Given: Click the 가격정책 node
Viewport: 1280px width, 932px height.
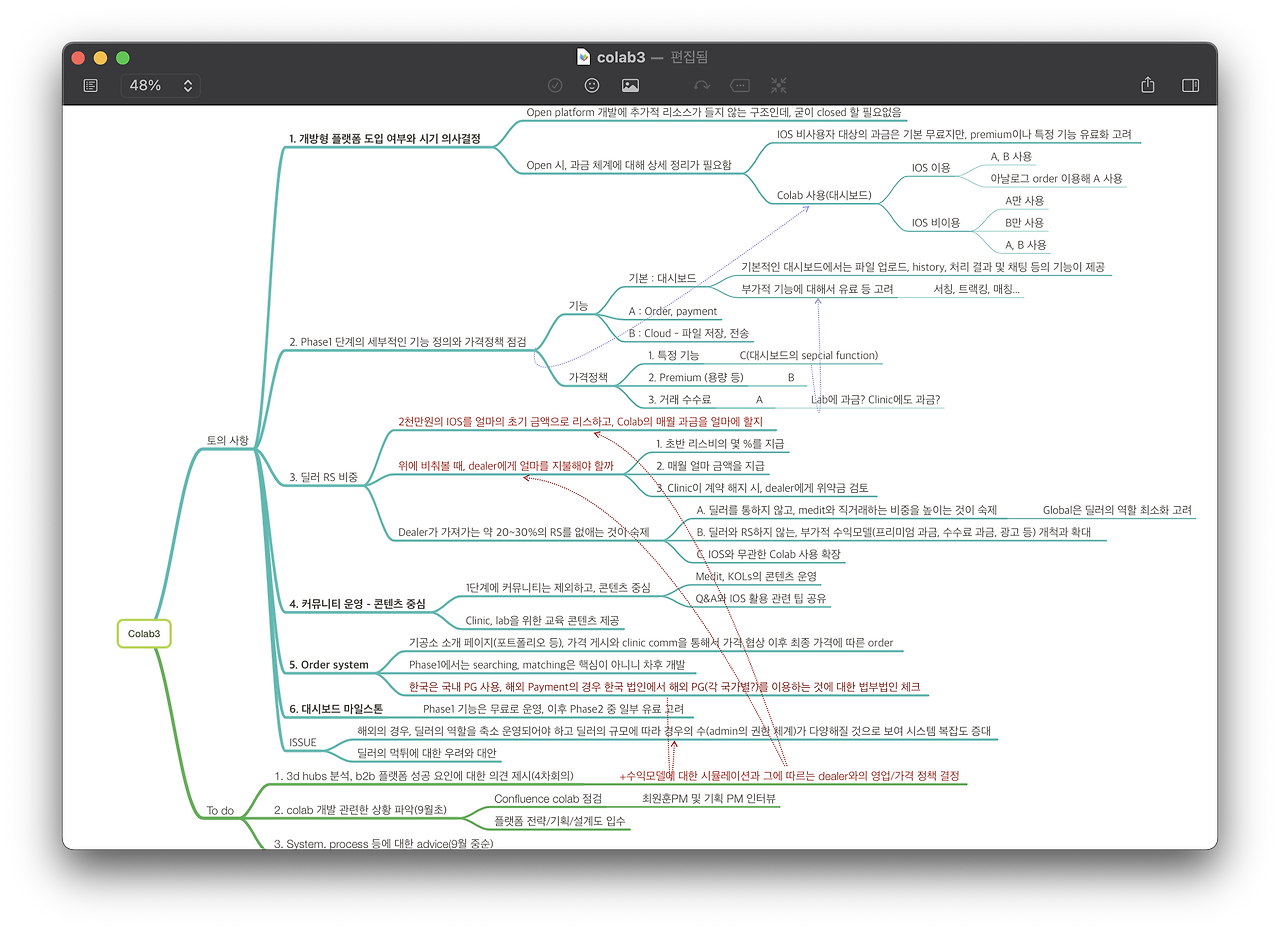Looking at the screenshot, I should tap(588, 378).
